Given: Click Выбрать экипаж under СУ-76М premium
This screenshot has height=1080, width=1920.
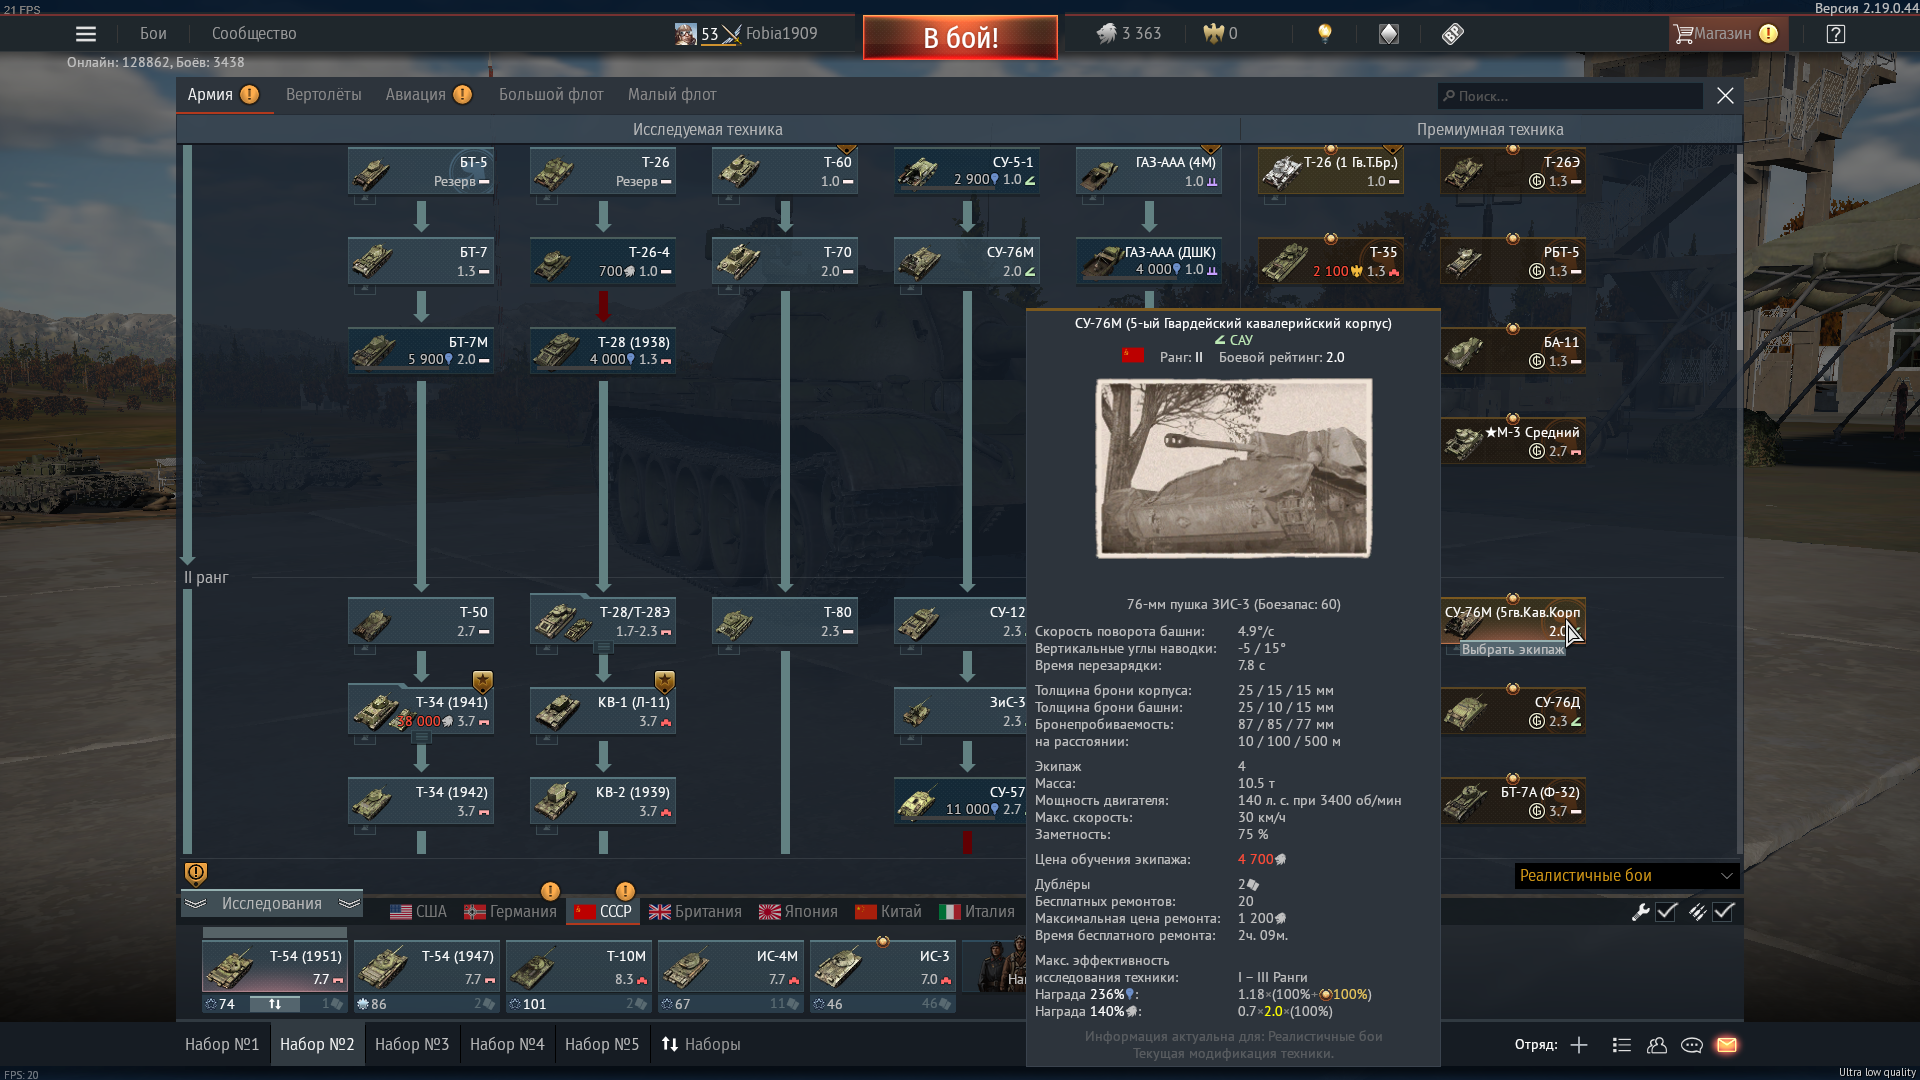Looking at the screenshot, I should [1513, 650].
